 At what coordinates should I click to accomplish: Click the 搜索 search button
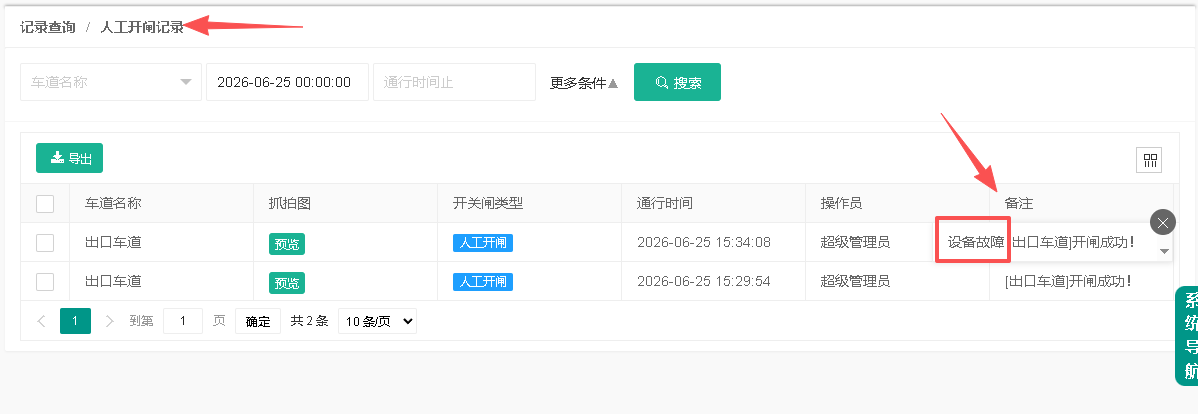[678, 82]
